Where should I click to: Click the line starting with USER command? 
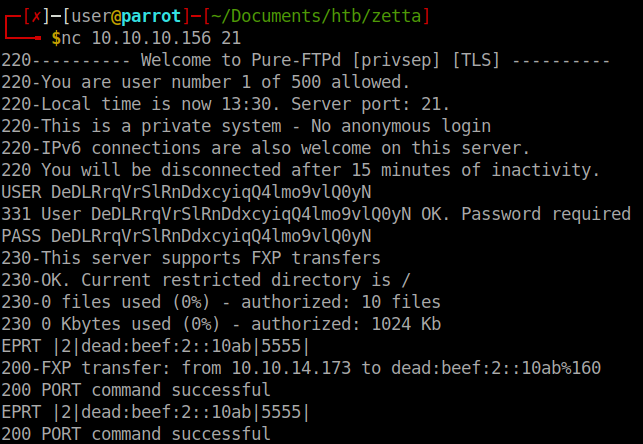[186, 192]
